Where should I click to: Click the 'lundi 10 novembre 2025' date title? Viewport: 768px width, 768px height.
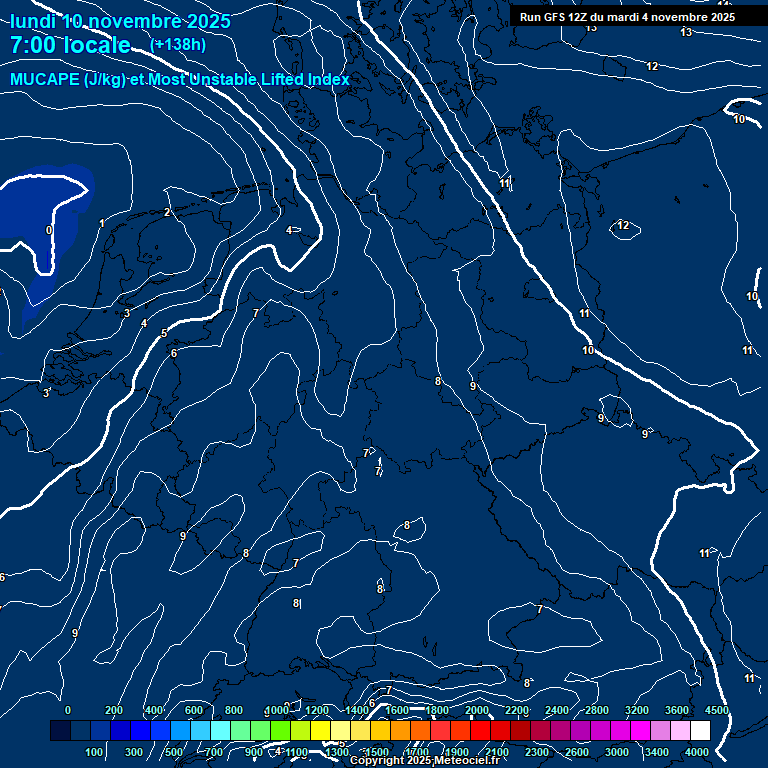click(x=120, y=21)
